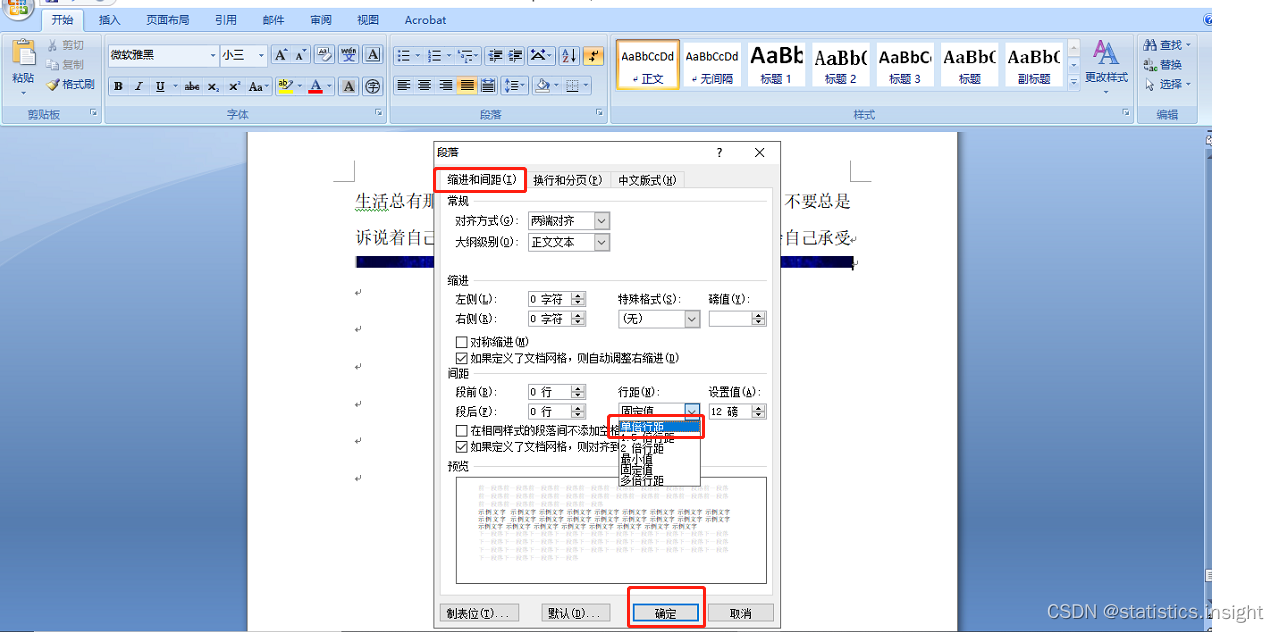Open the 插入 ribbon tab
1279x632 pixels.
coord(108,19)
